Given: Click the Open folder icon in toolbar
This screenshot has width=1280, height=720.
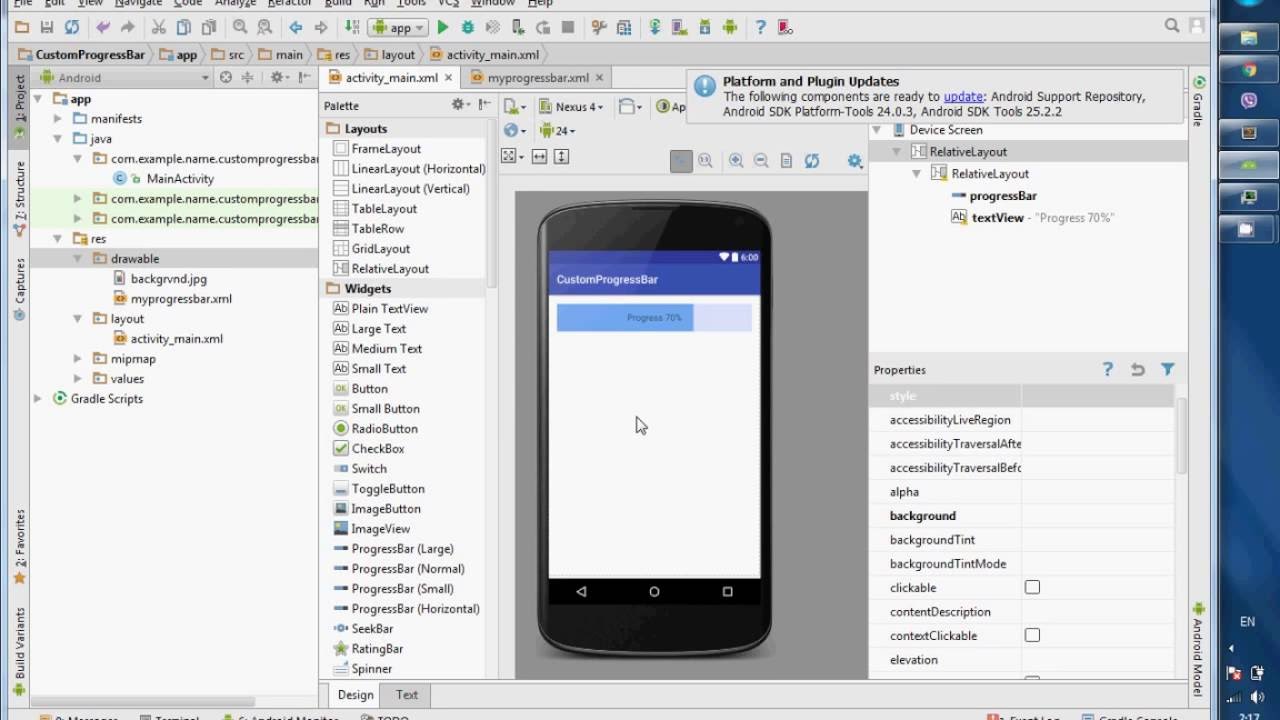Looking at the screenshot, I should point(21,28).
